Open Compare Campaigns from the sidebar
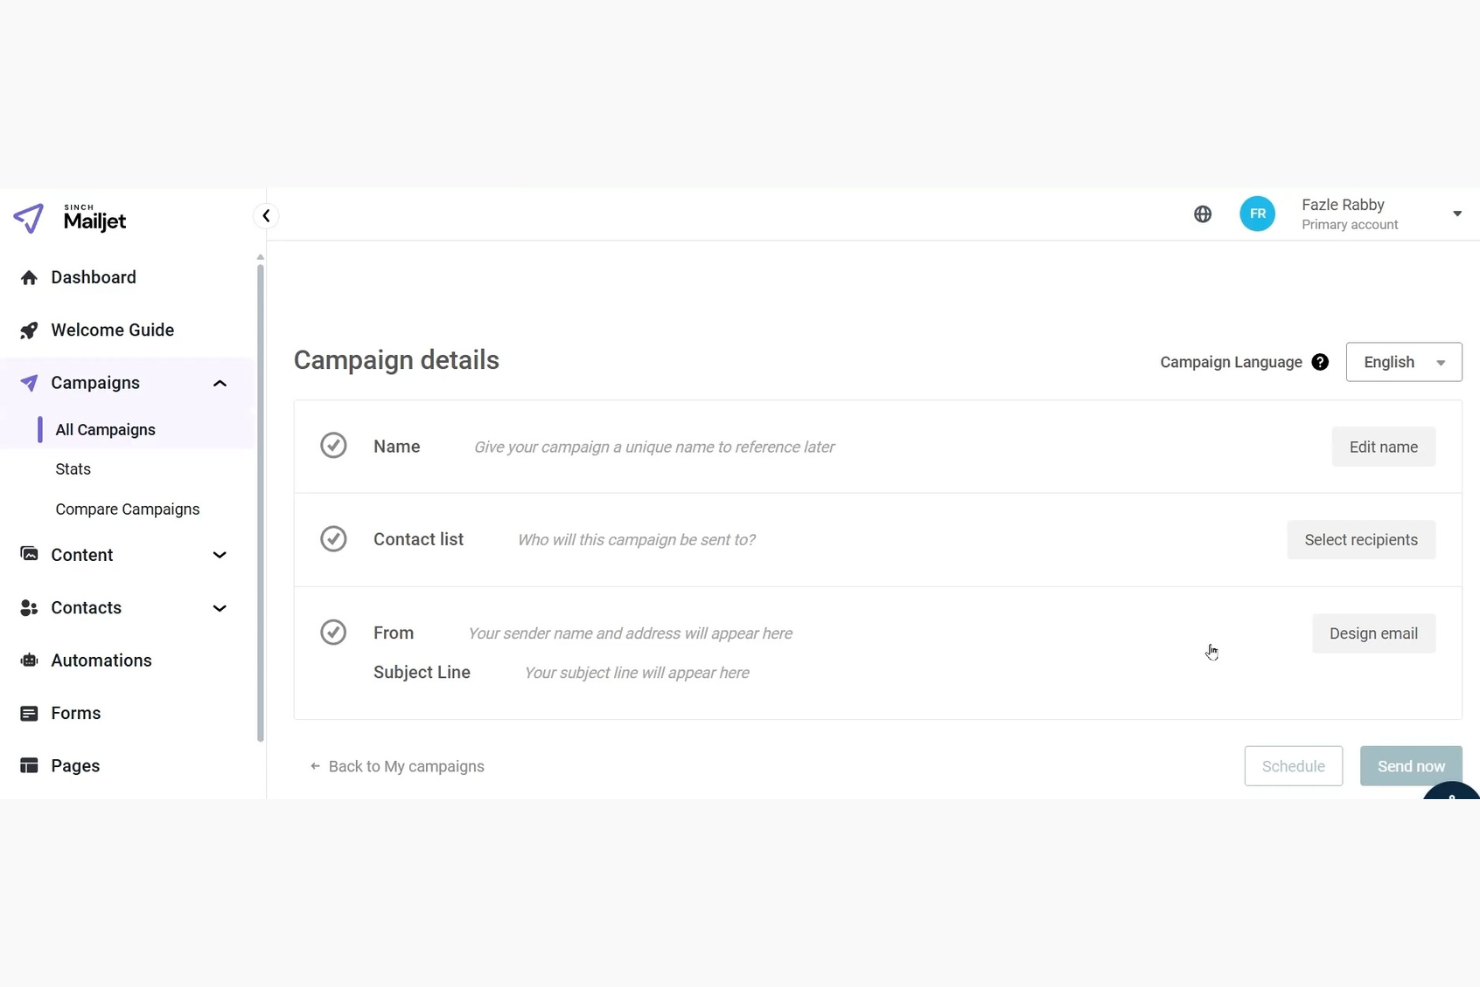This screenshot has height=987, width=1480. coord(127,508)
